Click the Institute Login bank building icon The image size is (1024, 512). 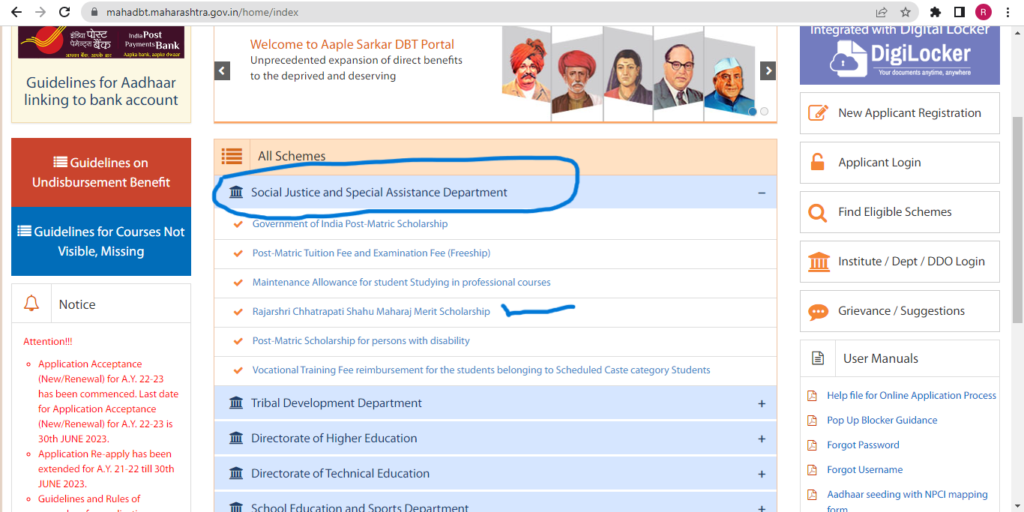coord(818,262)
